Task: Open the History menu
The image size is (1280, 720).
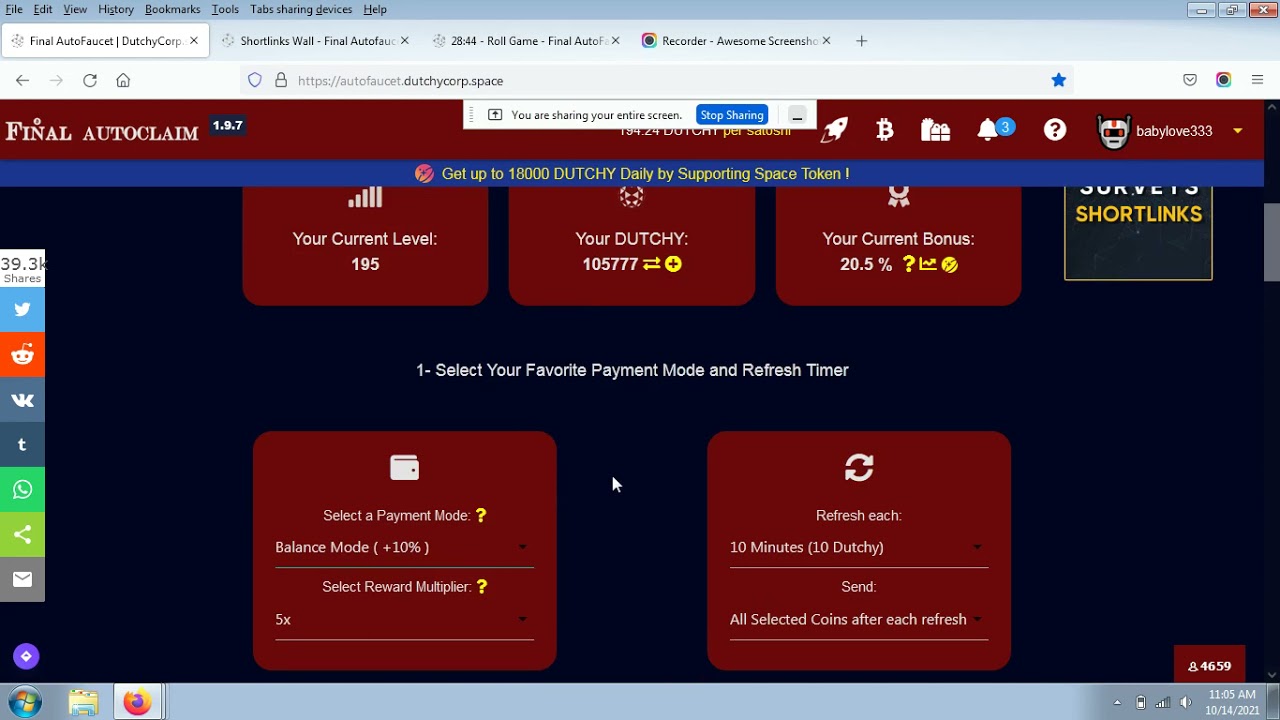Action: coord(116,9)
